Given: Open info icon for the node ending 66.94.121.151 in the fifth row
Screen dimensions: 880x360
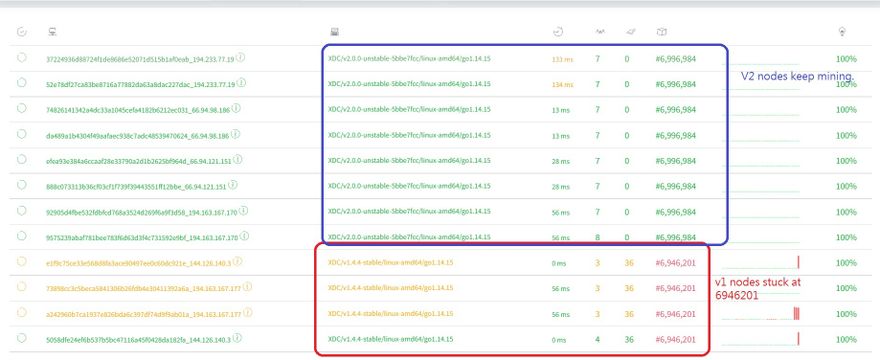Looking at the screenshot, I should [x=237, y=160].
